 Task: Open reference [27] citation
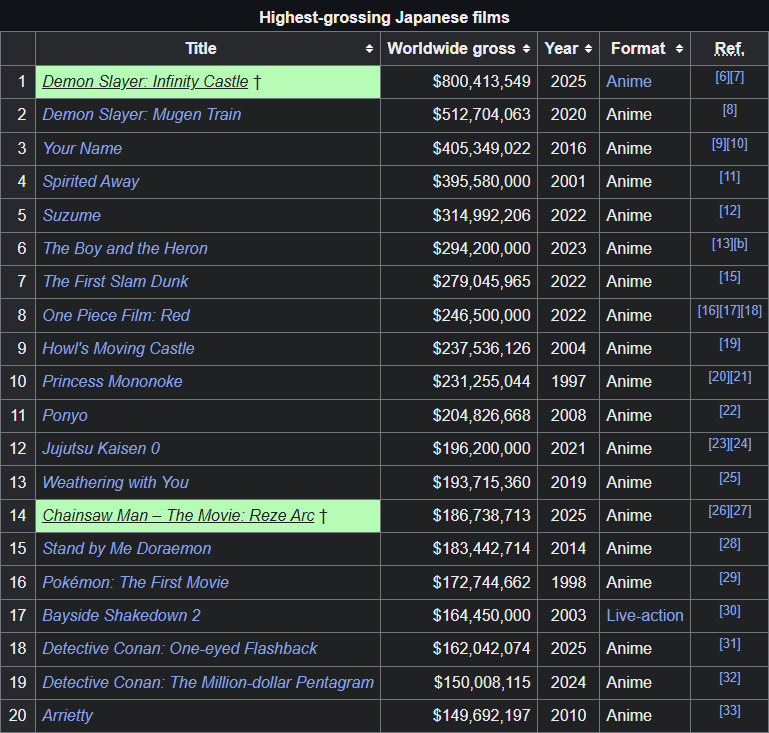tap(741, 511)
